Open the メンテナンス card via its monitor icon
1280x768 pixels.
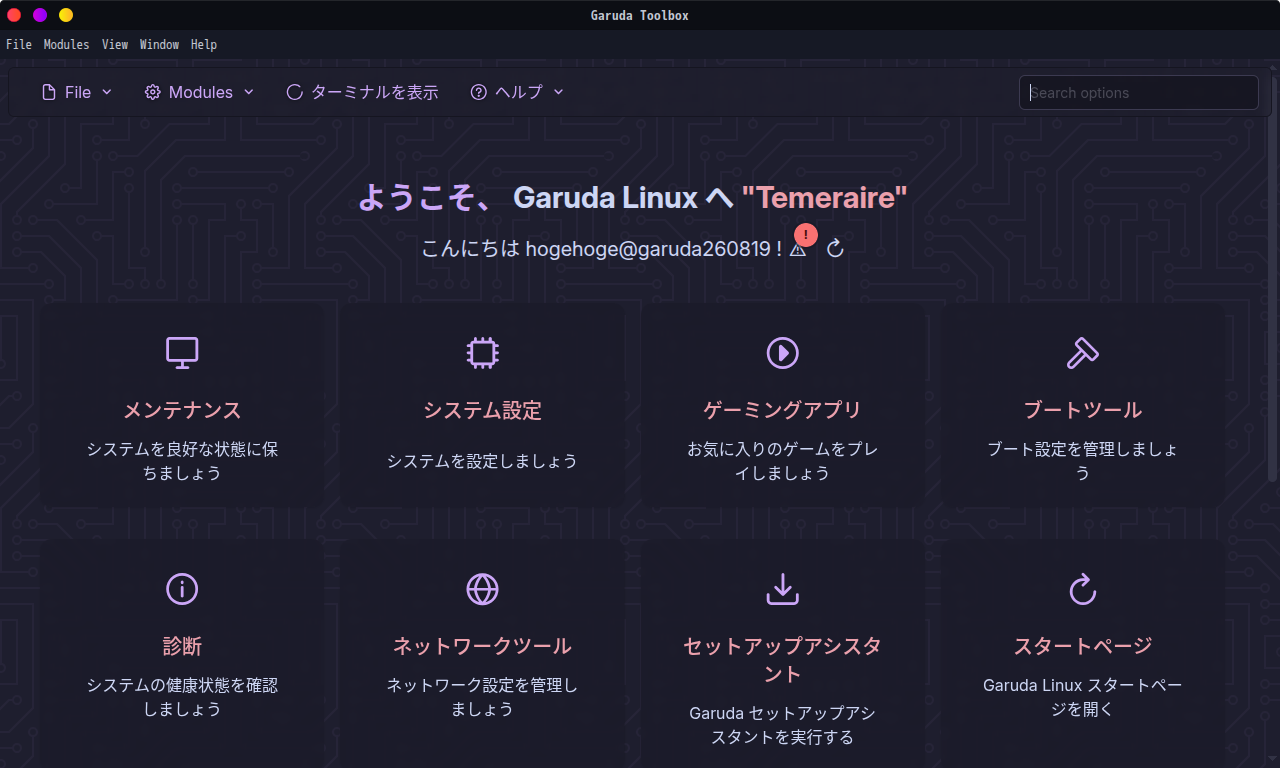[182, 352]
